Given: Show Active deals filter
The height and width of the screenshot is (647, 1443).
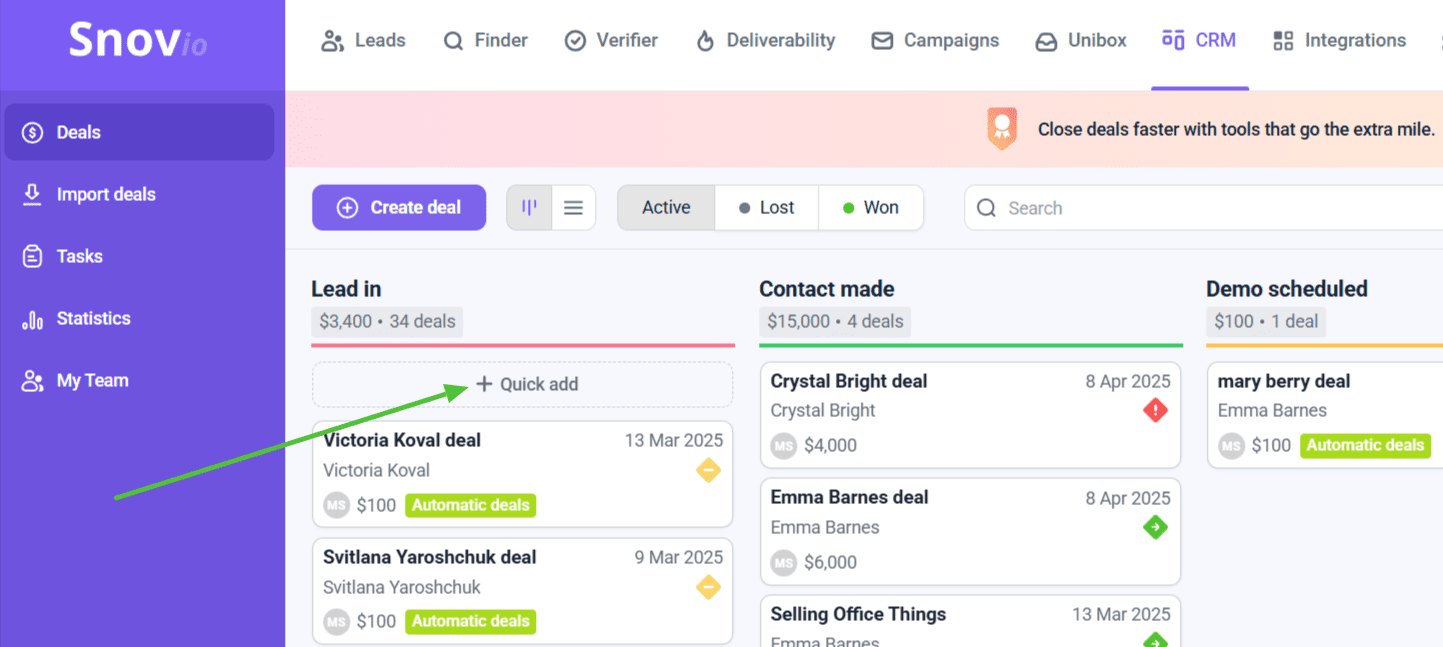Looking at the screenshot, I should coord(666,208).
